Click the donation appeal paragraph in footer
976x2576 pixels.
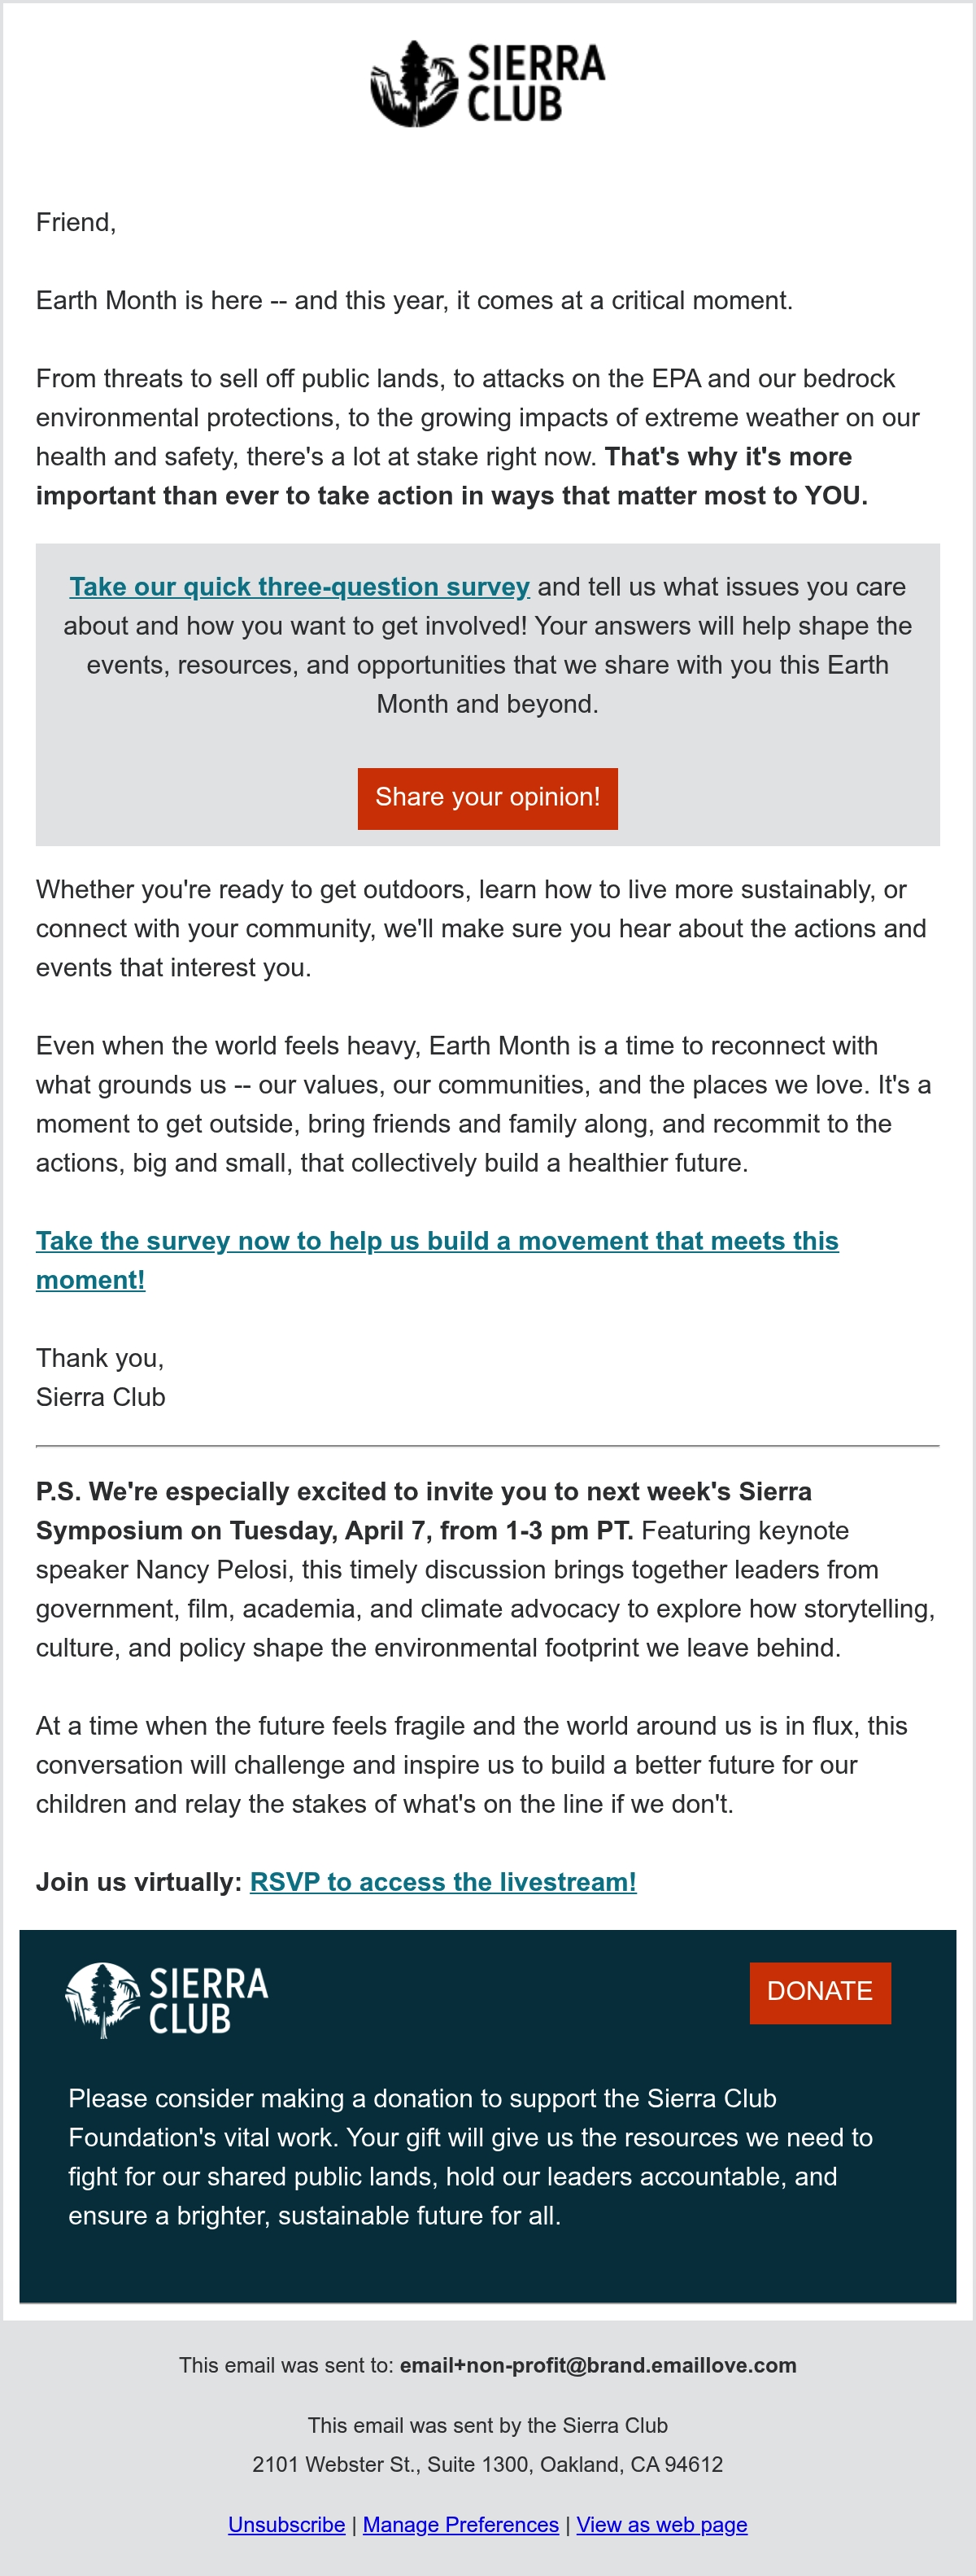[x=470, y=2157]
